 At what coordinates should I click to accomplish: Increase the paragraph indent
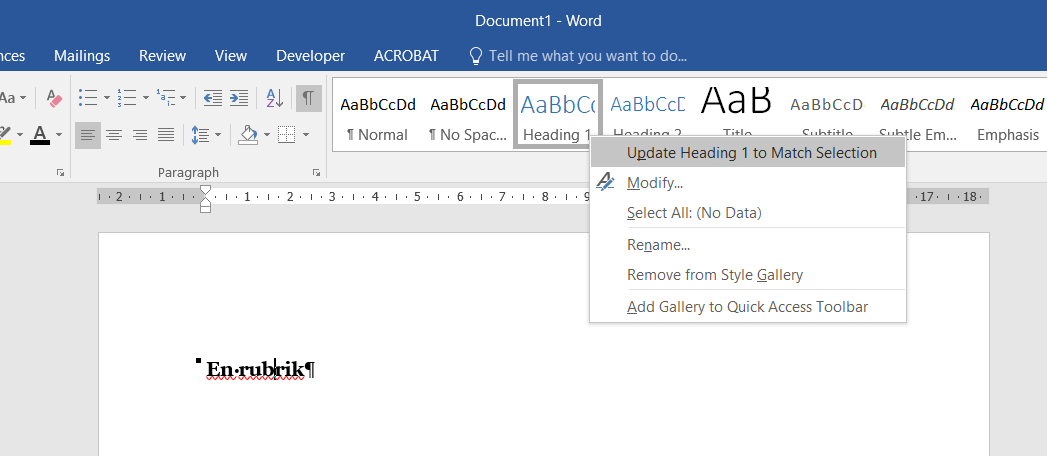(x=239, y=98)
